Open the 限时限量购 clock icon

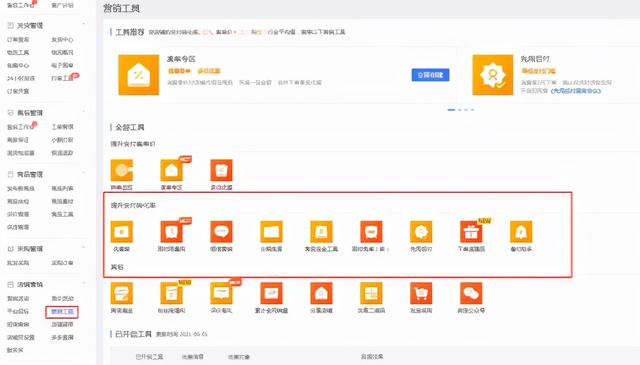[171, 232]
